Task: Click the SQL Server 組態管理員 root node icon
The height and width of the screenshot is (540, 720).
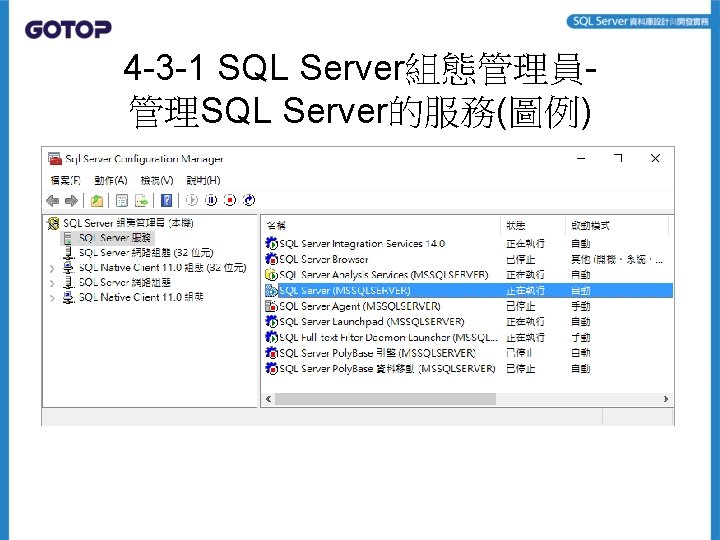Action: (53, 224)
